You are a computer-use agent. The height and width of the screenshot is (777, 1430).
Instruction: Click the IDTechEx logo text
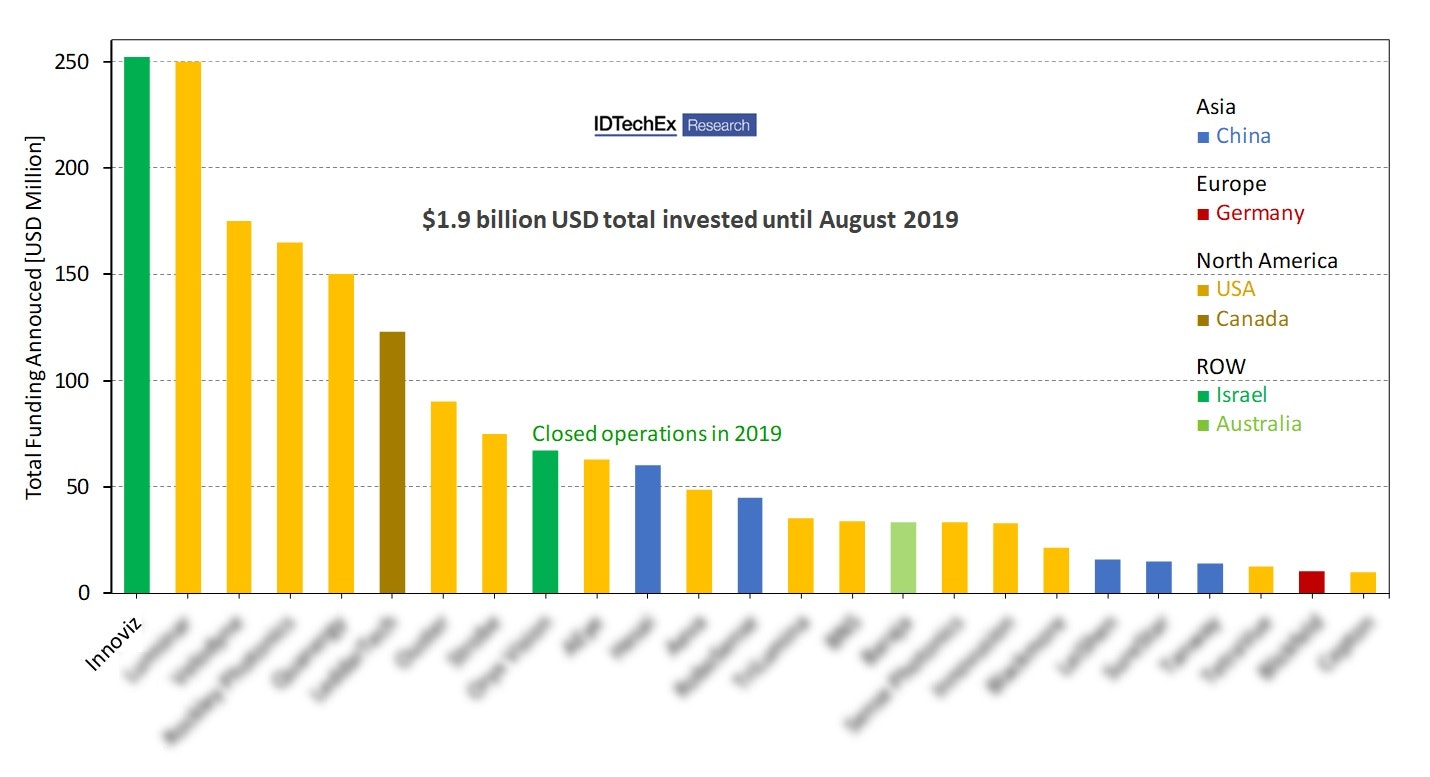636,124
